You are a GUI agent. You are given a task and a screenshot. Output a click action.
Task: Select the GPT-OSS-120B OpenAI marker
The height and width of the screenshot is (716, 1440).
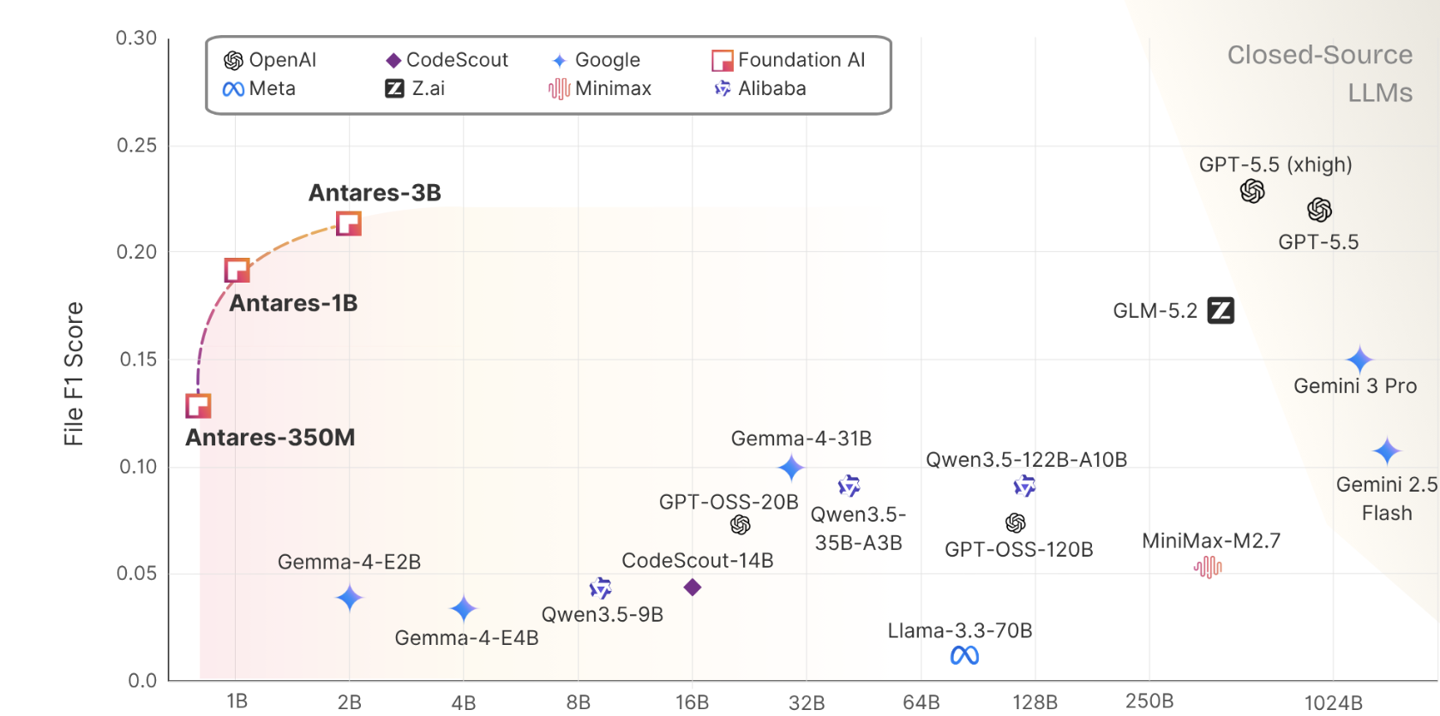coord(1016,523)
